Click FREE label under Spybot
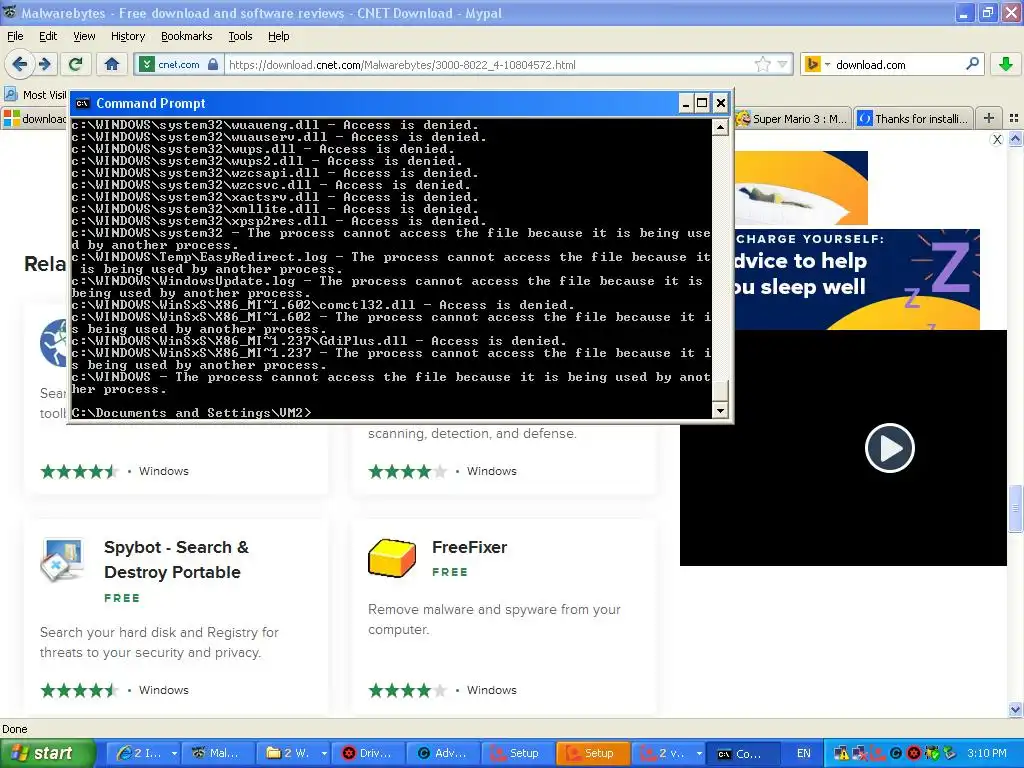 pyautogui.click(x=122, y=598)
